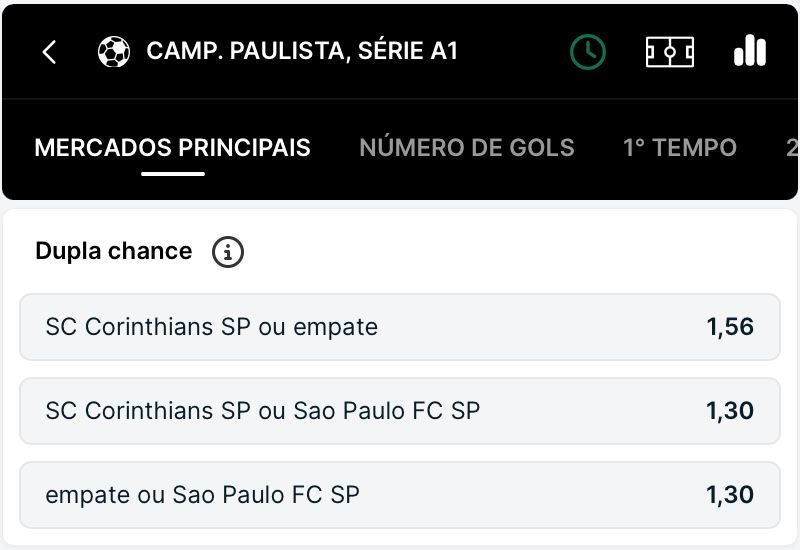Viewport: 800px width, 550px height.
Task: Click the Dupla chance market heading
Action: (114, 251)
